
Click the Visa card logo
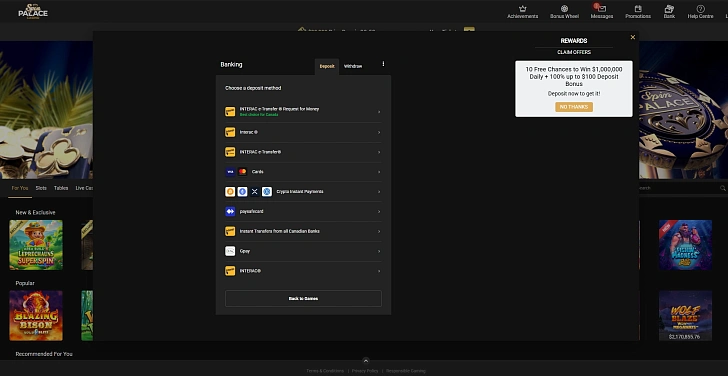[230, 172]
